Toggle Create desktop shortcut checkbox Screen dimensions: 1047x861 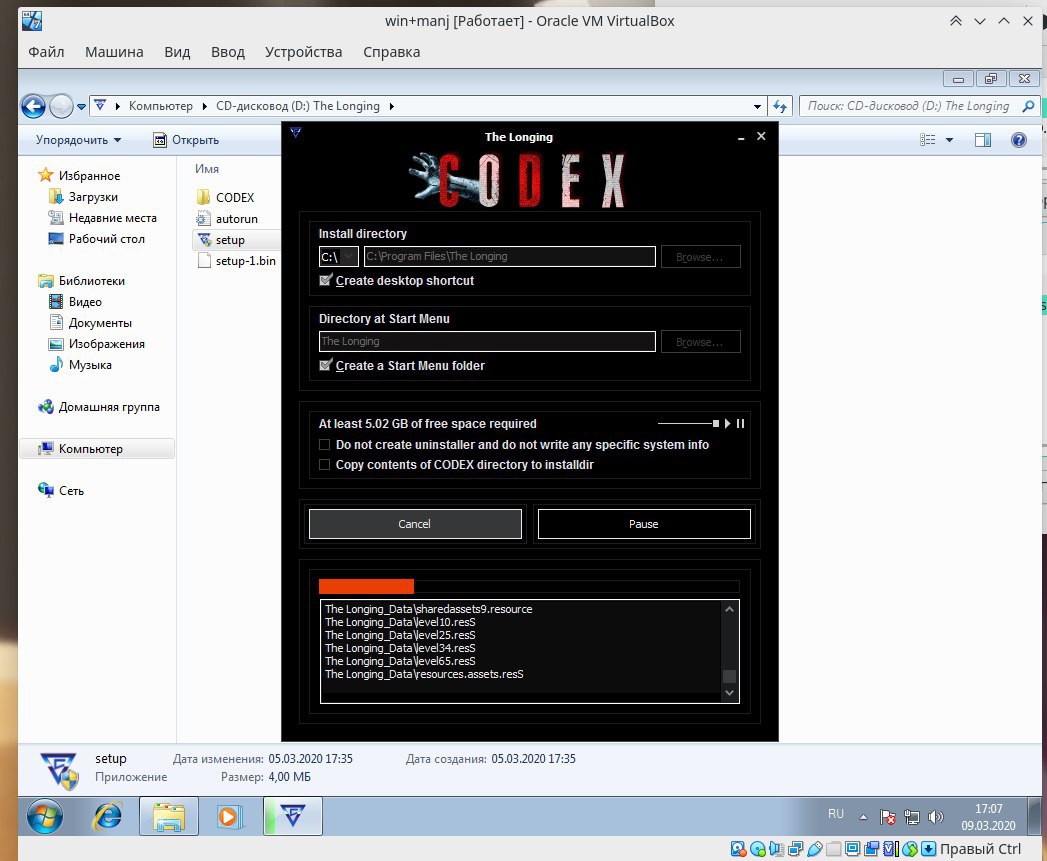pos(325,280)
